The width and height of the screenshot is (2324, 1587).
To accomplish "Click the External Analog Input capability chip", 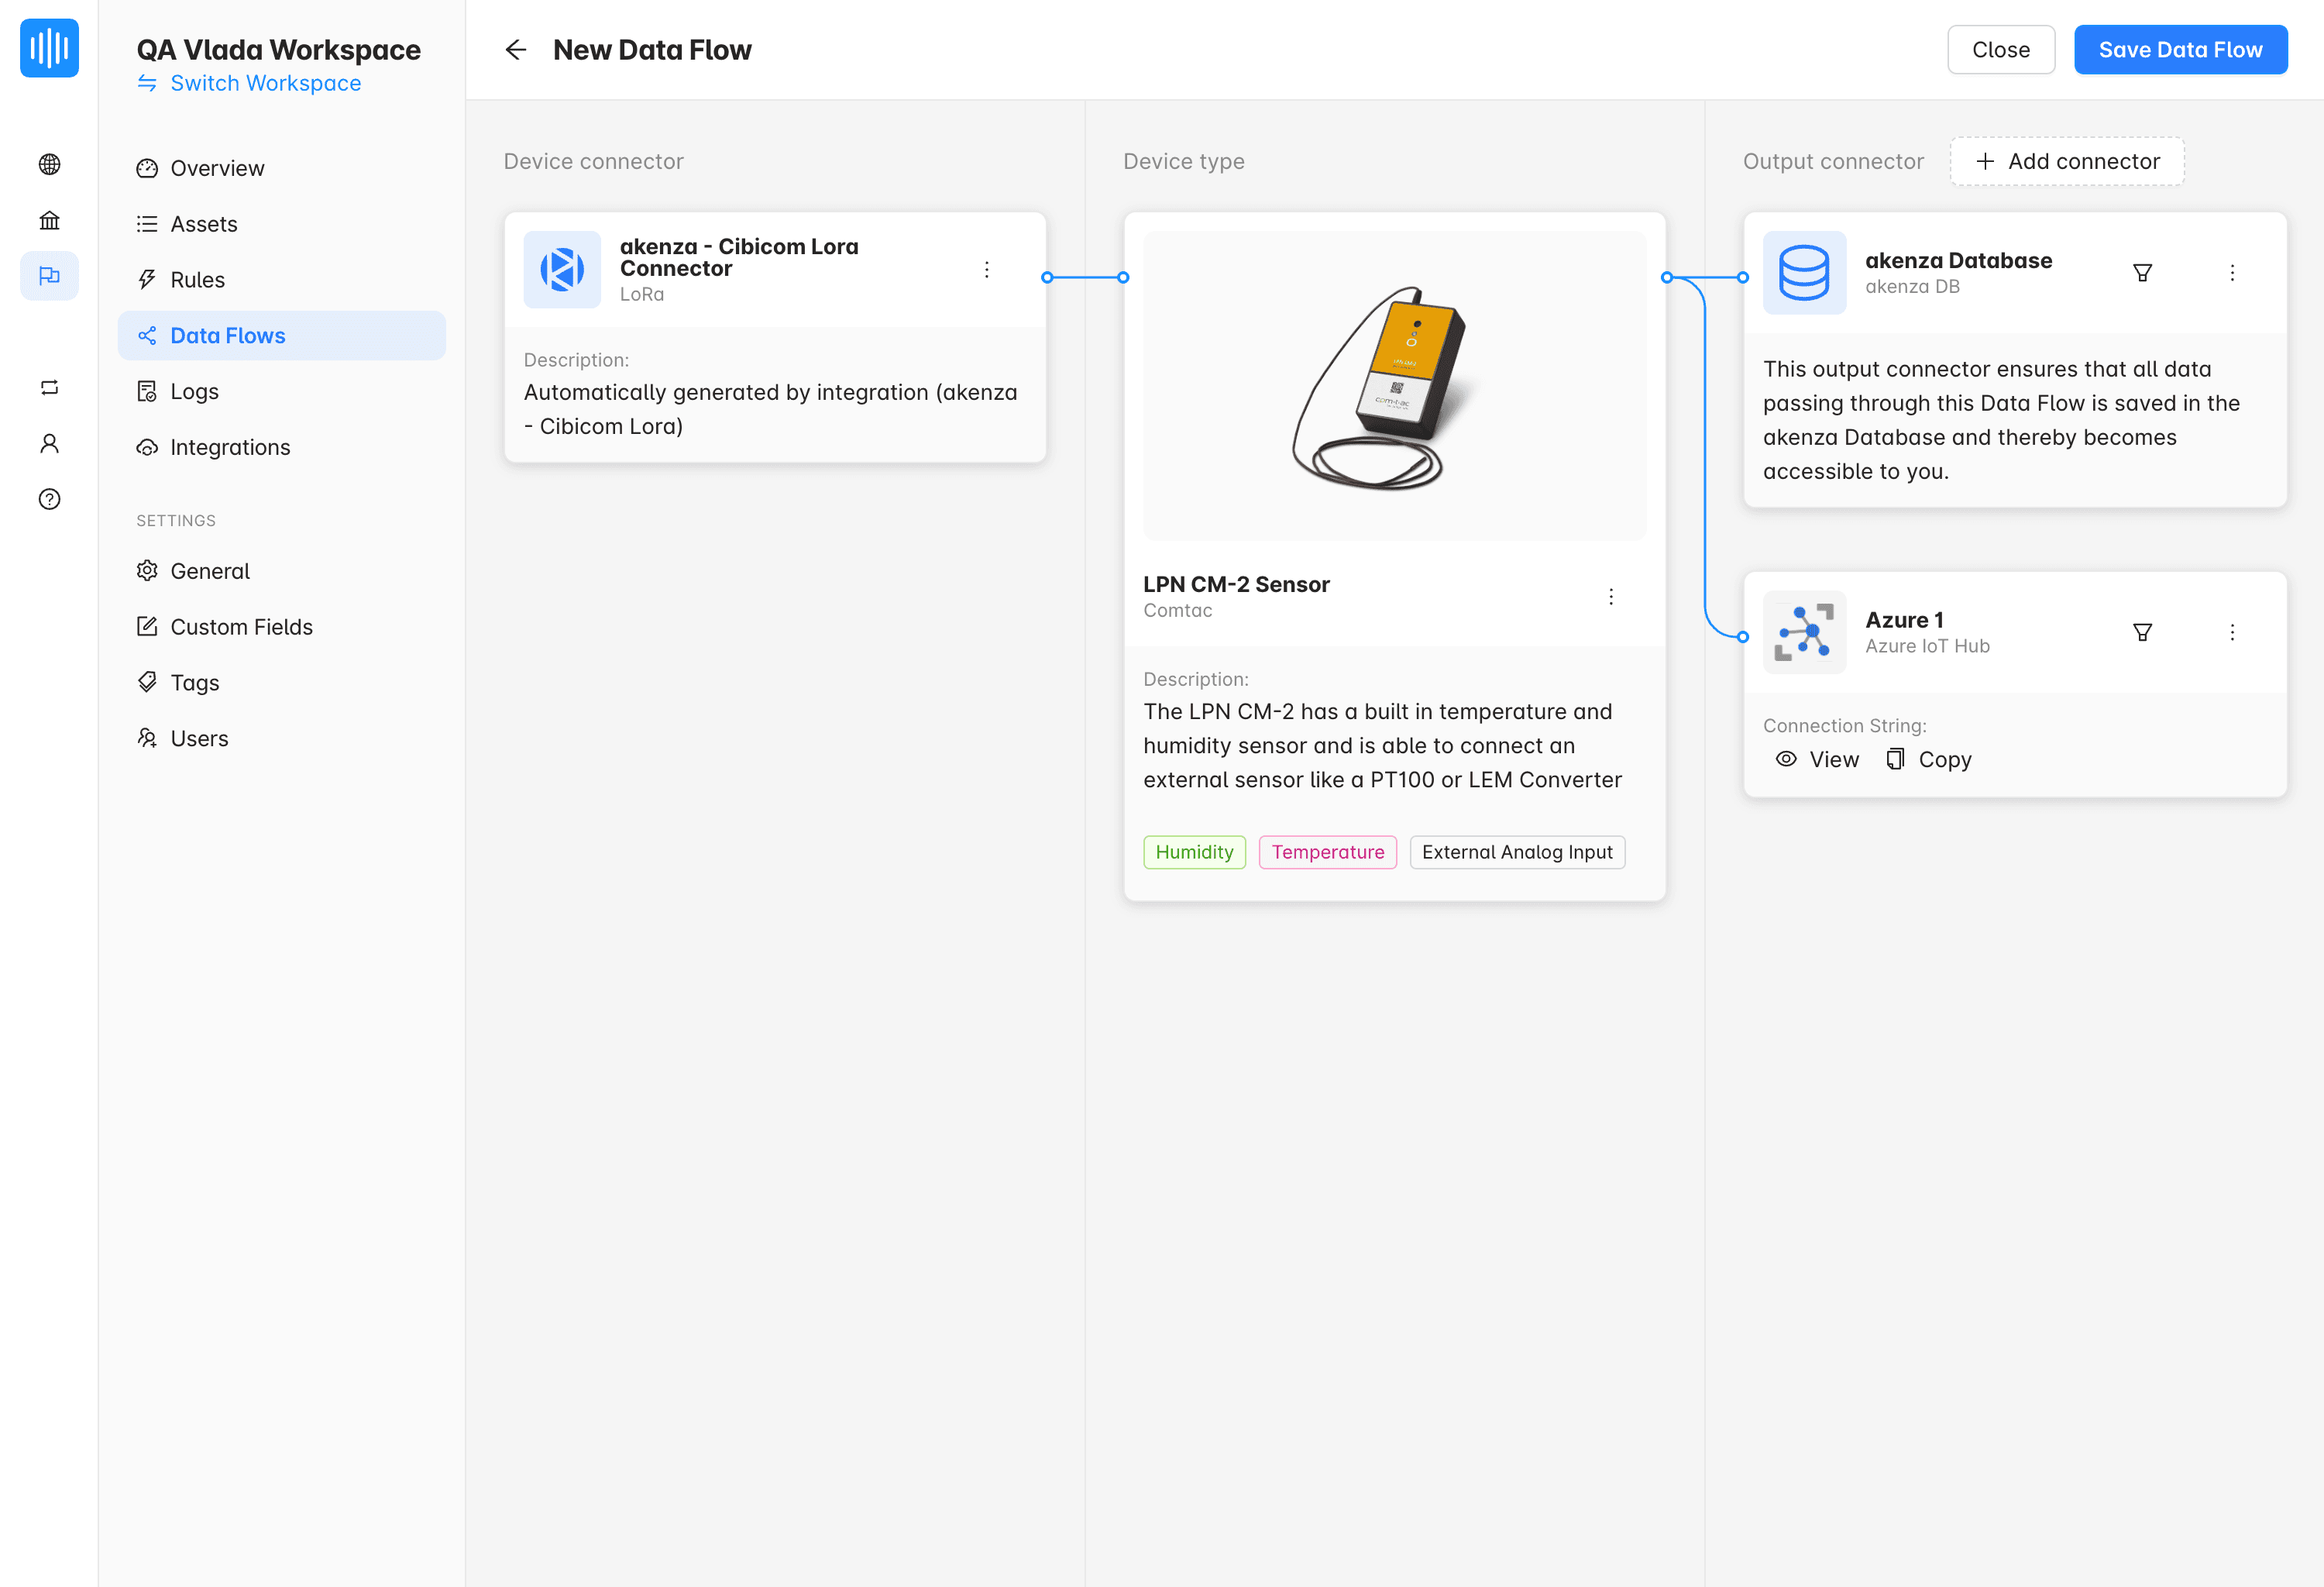I will (x=1517, y=852).
